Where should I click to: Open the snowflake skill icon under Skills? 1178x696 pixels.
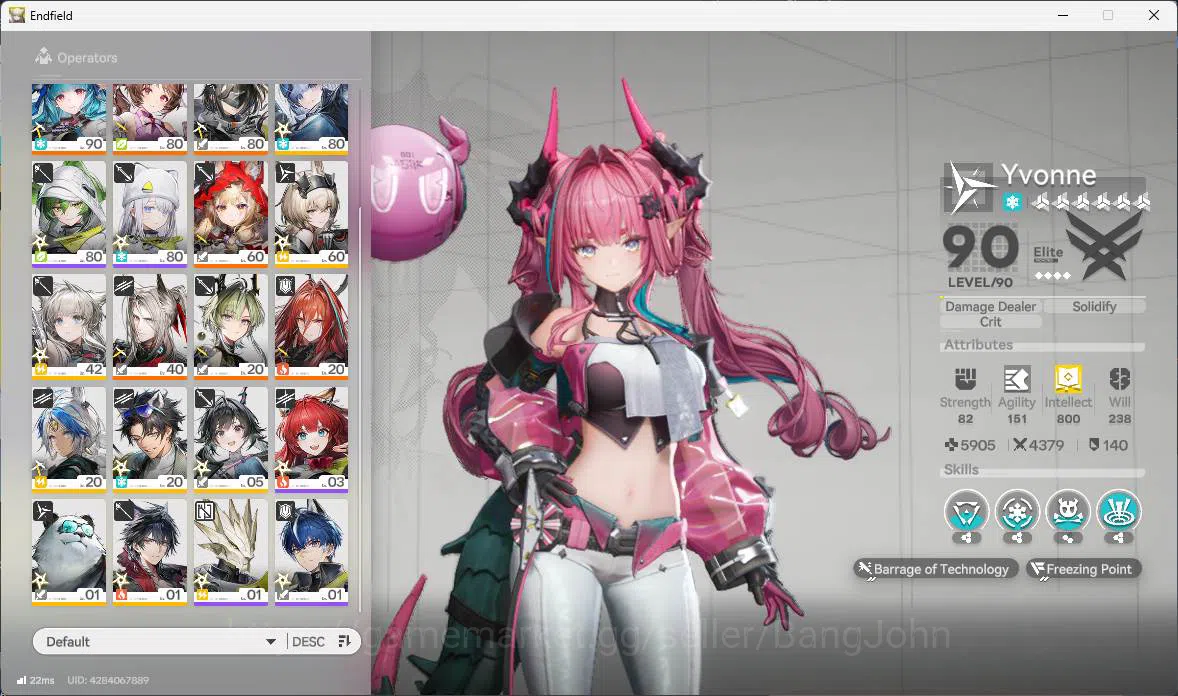pos(1017,512)
